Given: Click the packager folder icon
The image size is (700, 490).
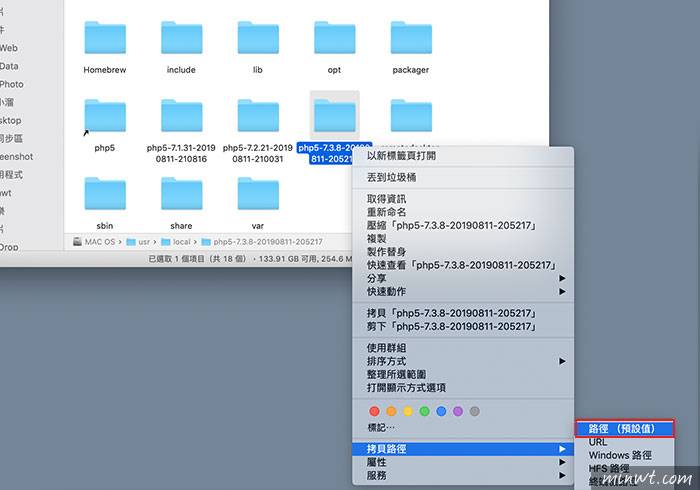Looking at the screenshot, I should point(410,38).
